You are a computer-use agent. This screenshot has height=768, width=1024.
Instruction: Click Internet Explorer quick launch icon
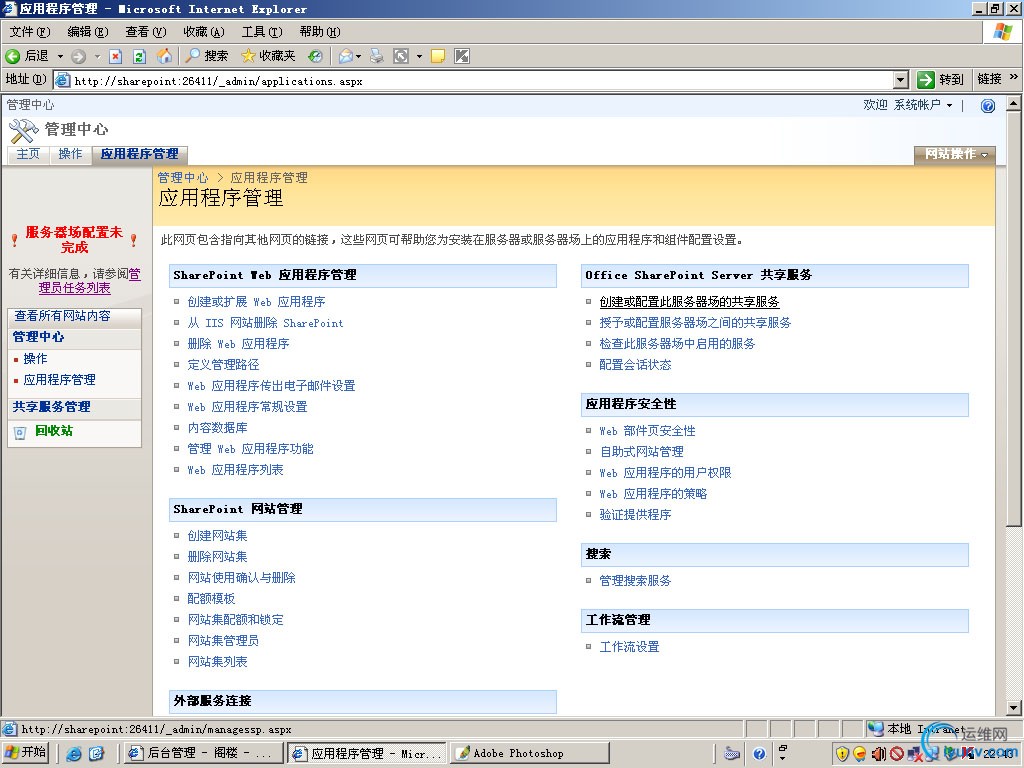74,754
